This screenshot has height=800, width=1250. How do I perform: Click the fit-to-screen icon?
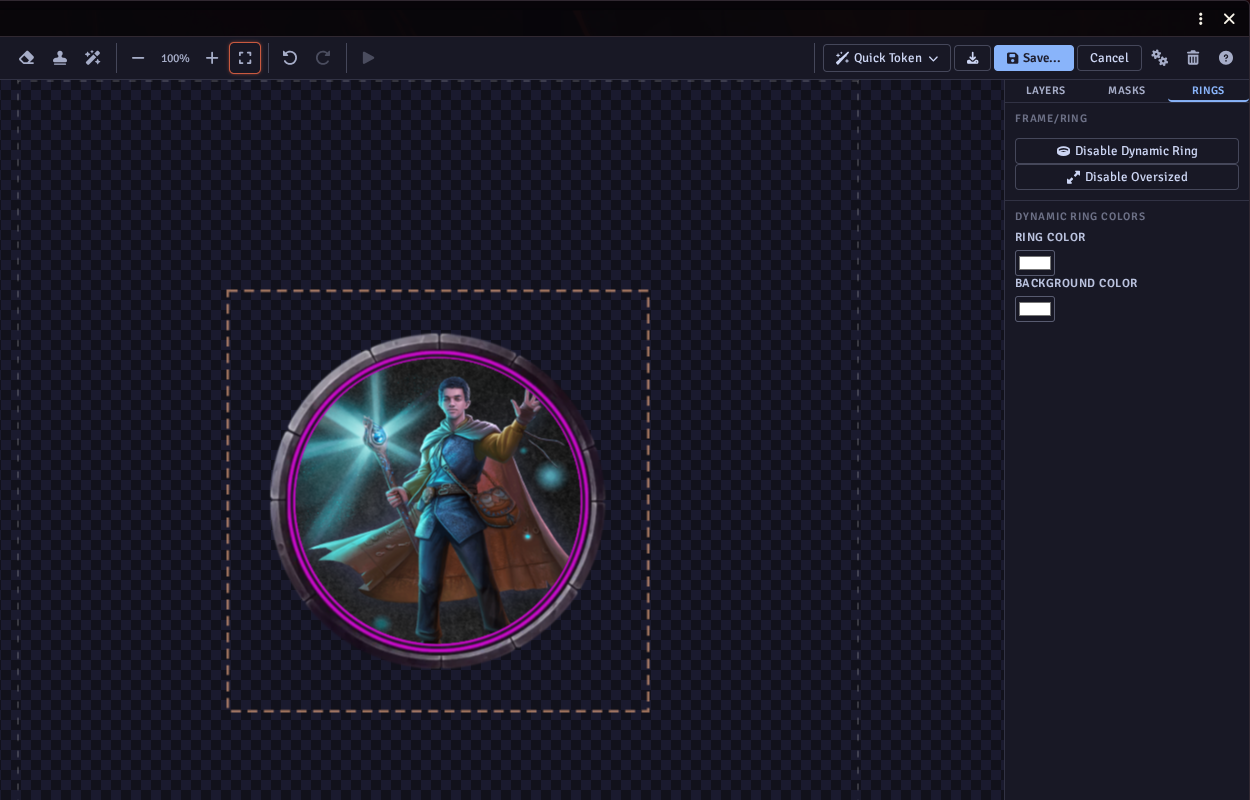coord(245,58)
